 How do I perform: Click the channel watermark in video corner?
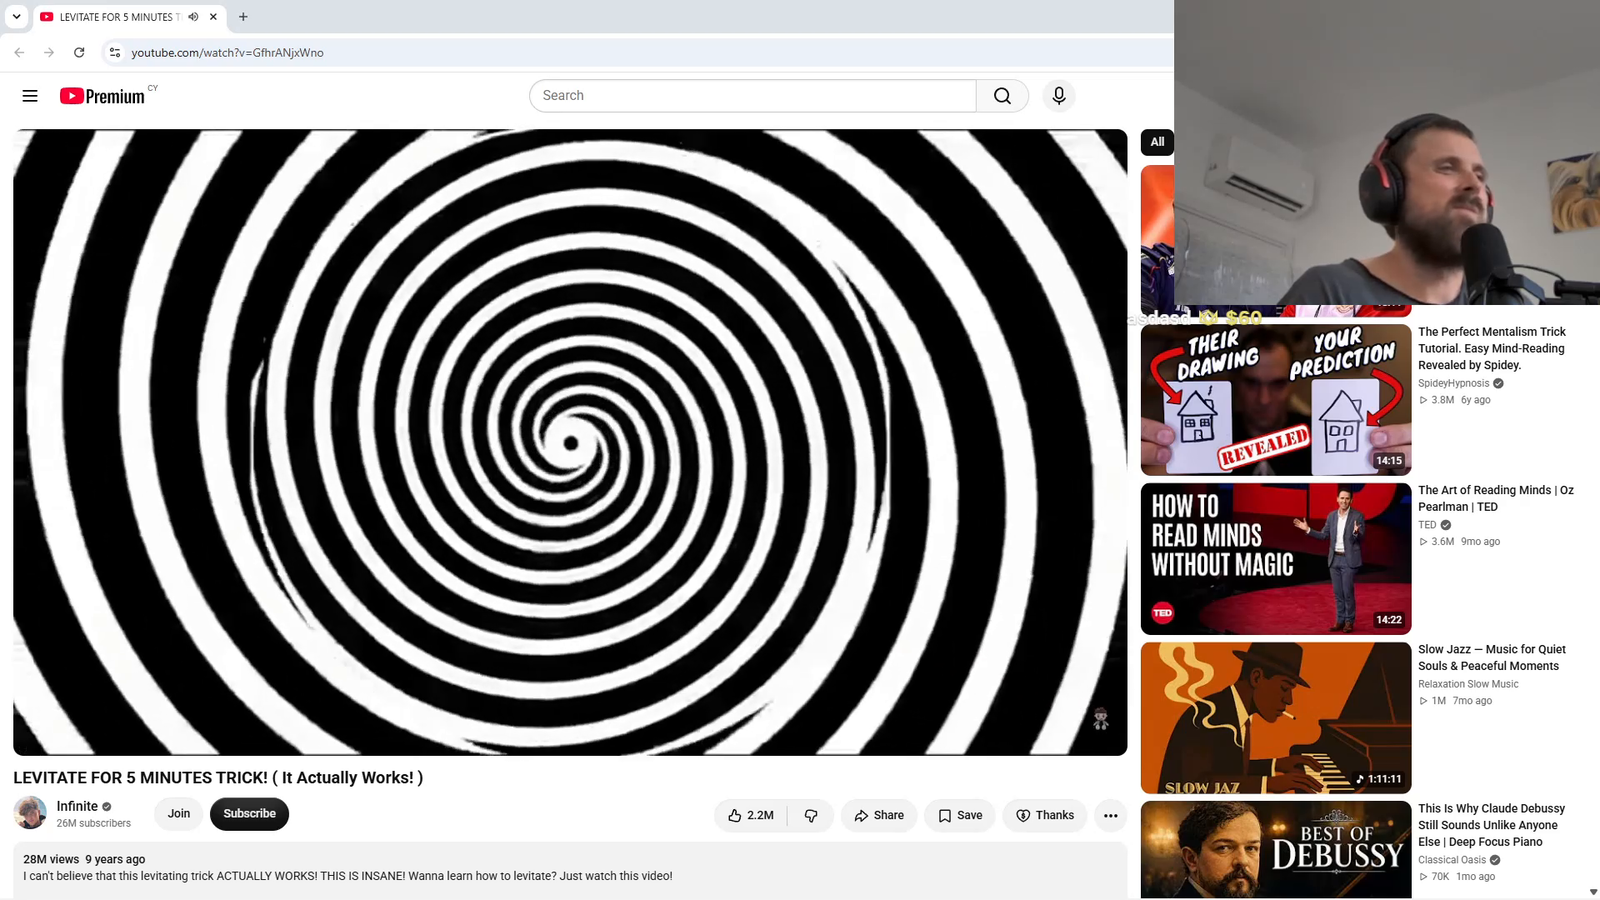point(1101,719)
